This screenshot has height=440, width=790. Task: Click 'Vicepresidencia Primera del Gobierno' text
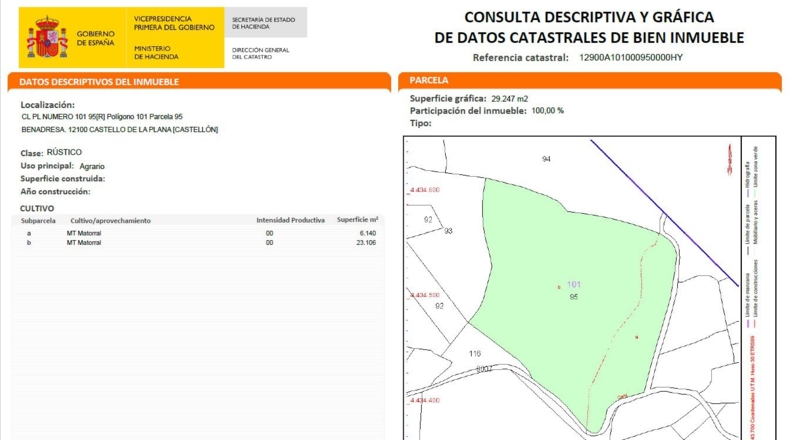click(174, 23)
